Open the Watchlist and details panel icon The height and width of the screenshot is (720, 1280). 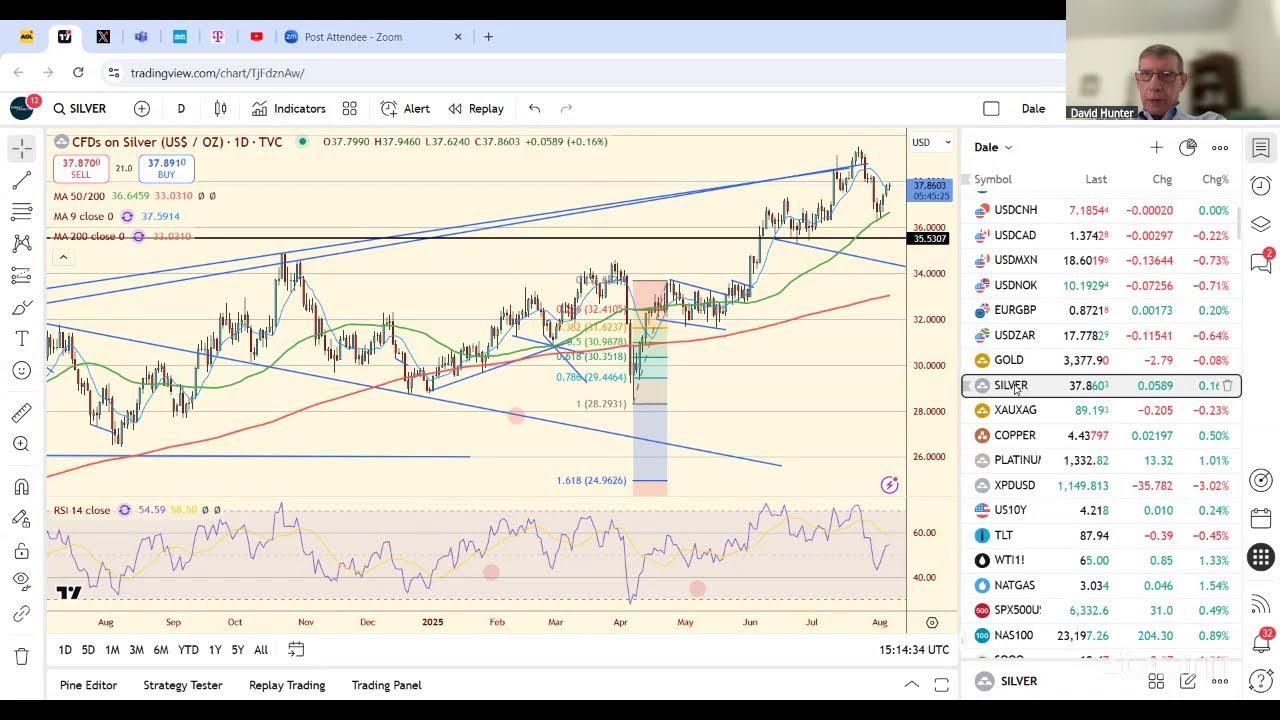pos(1261,148)
